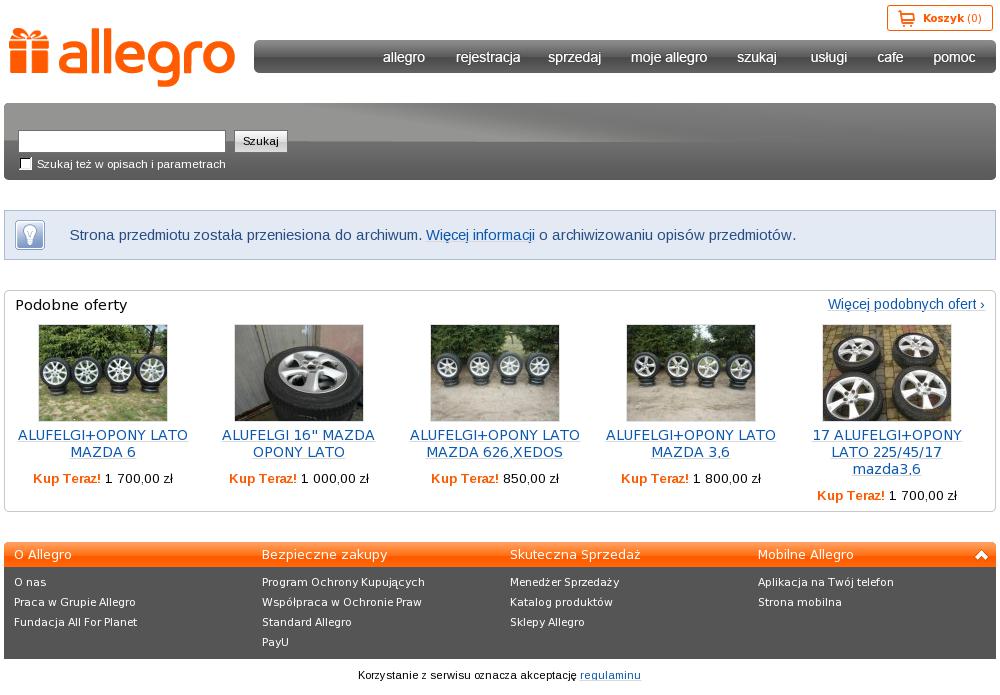Click the O Allegro footer heading
1000x695 pixels.
(43, 555)
